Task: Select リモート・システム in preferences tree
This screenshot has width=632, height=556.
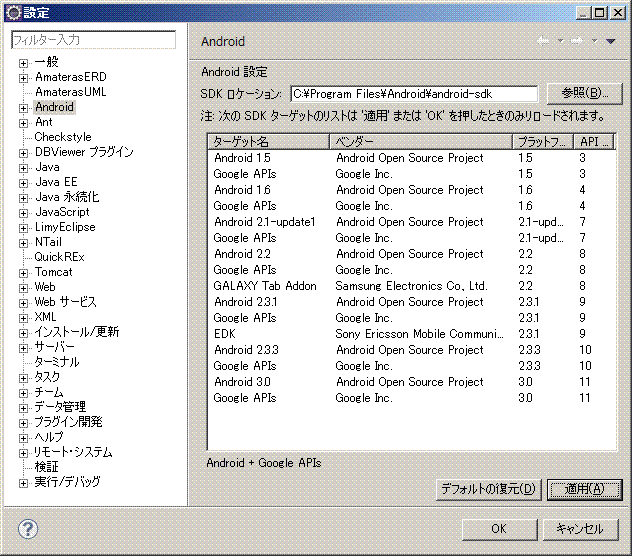Action: 73,452
